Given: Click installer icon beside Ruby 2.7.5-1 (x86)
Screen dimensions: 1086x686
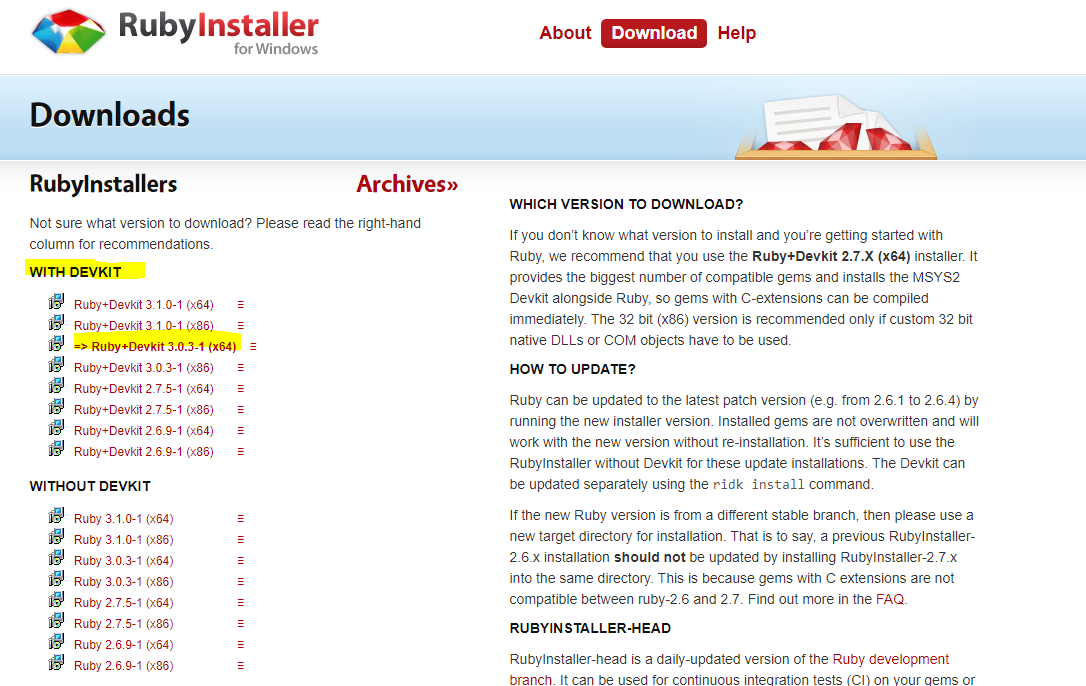Looking at the screenshot, I should pyautogui.click(x=56, y=621).
